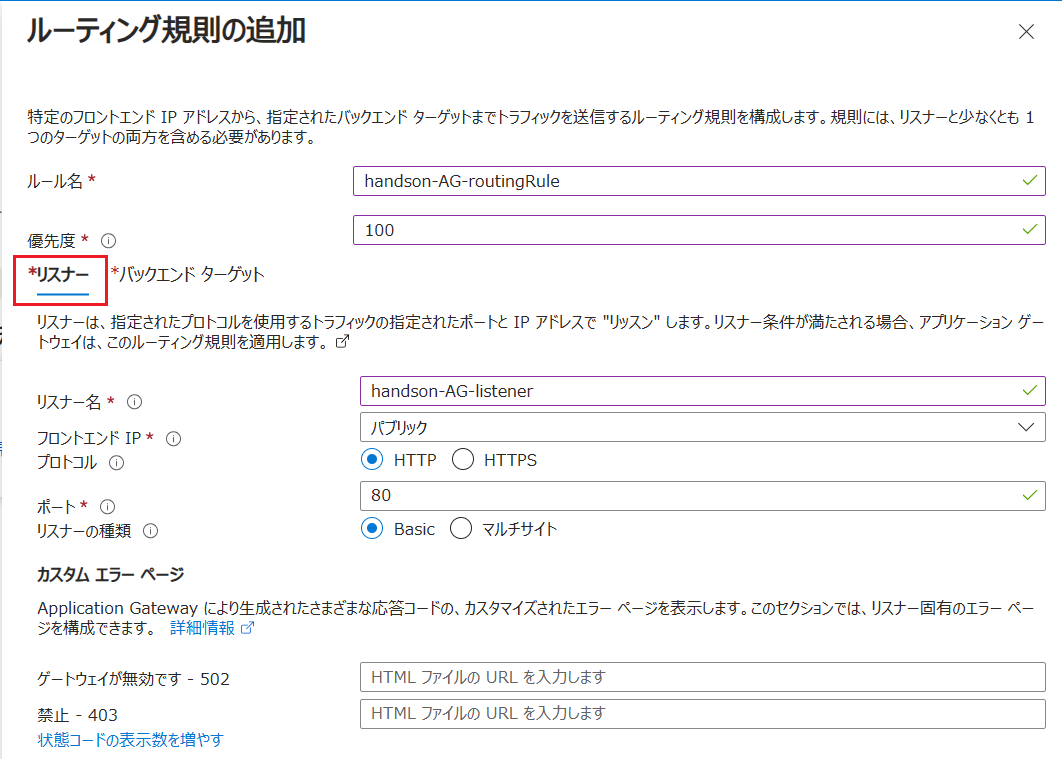Click the info icon next to 優先度
This screenshot has width=1062, height=759.
108,240
